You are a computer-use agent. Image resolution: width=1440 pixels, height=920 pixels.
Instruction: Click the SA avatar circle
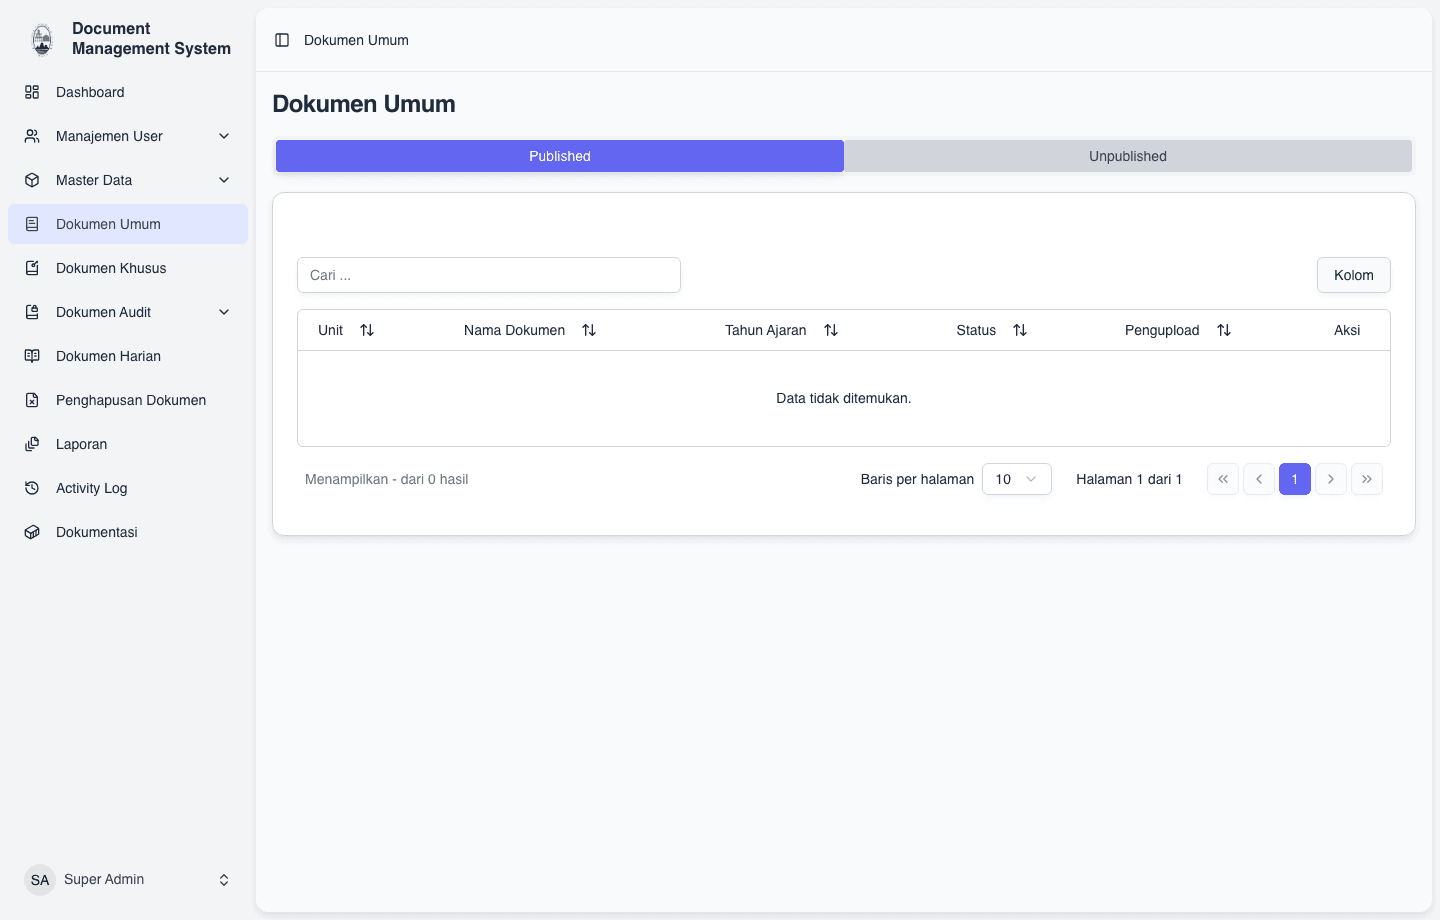(40, 880)
